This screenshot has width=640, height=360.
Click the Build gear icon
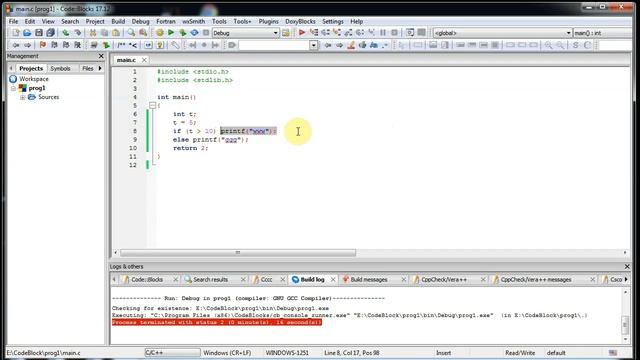point(160,33)
